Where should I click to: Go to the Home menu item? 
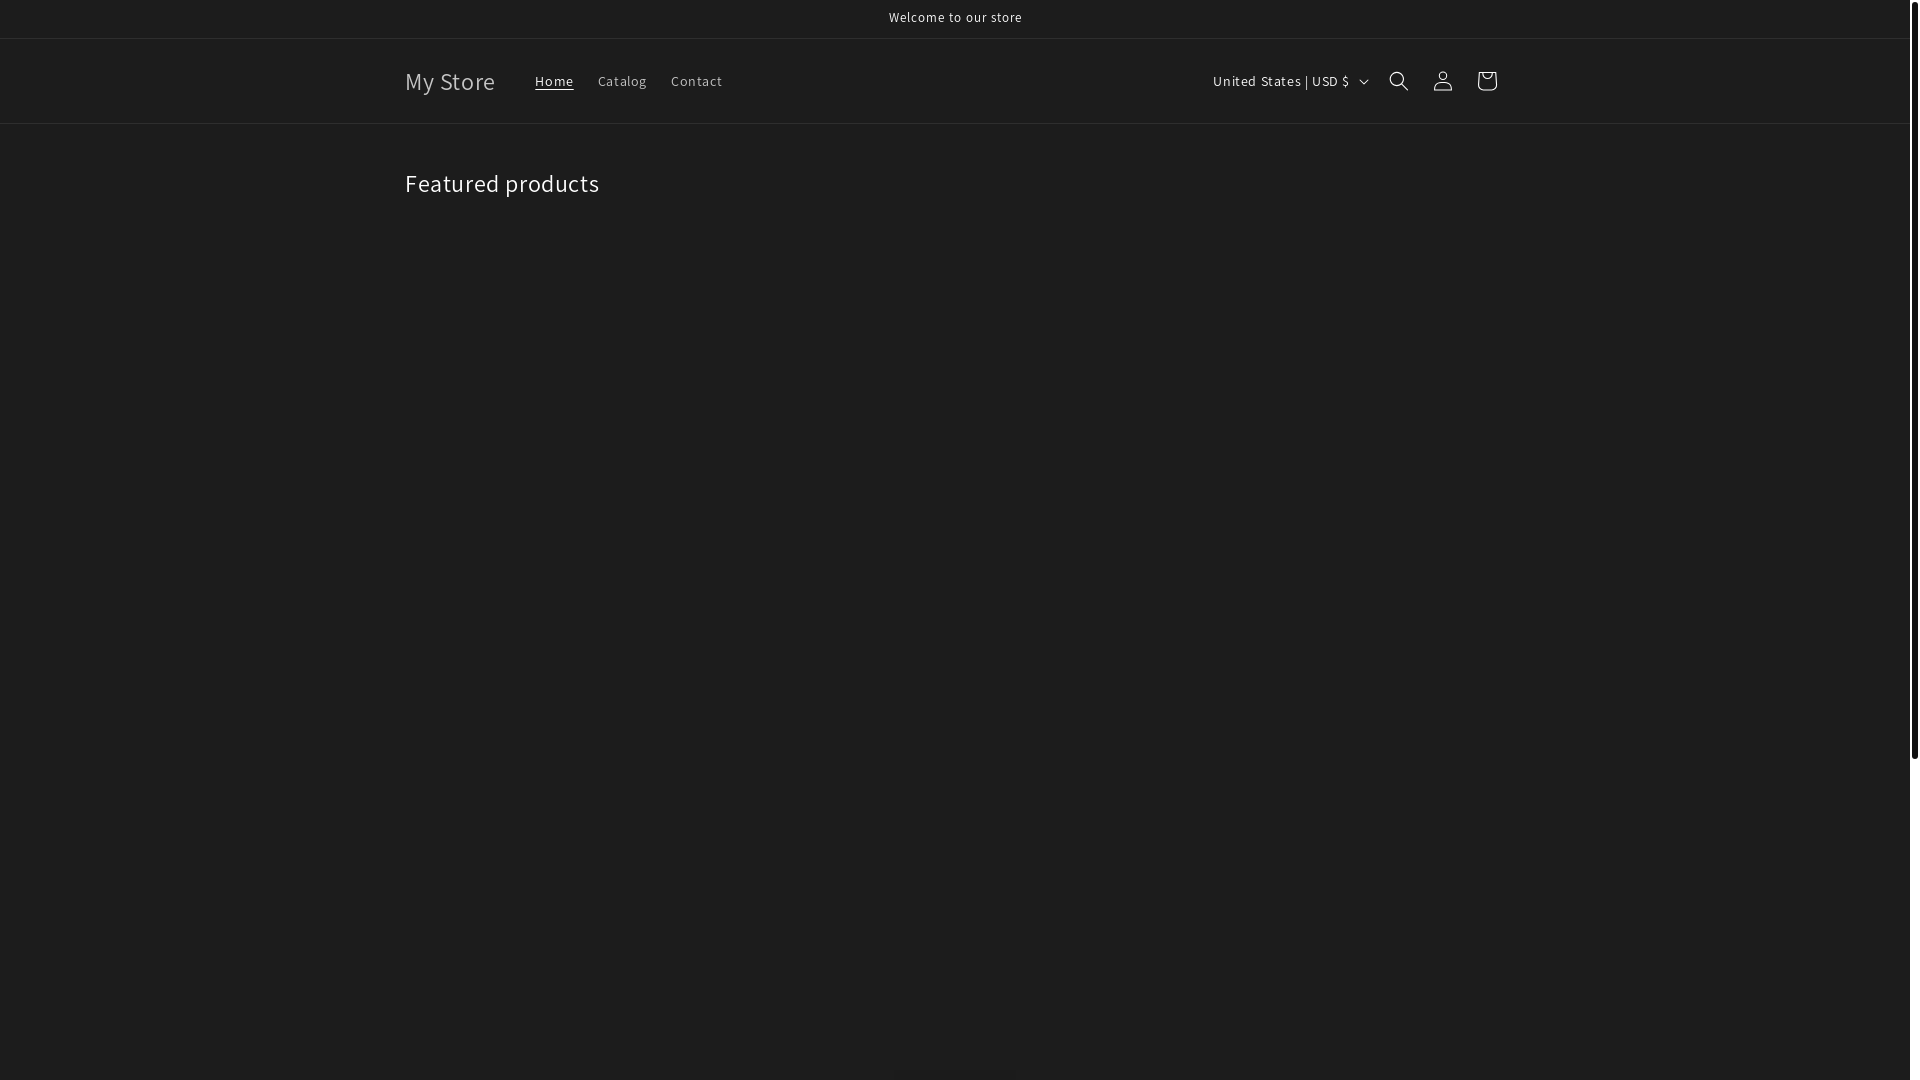coord(554,81)
